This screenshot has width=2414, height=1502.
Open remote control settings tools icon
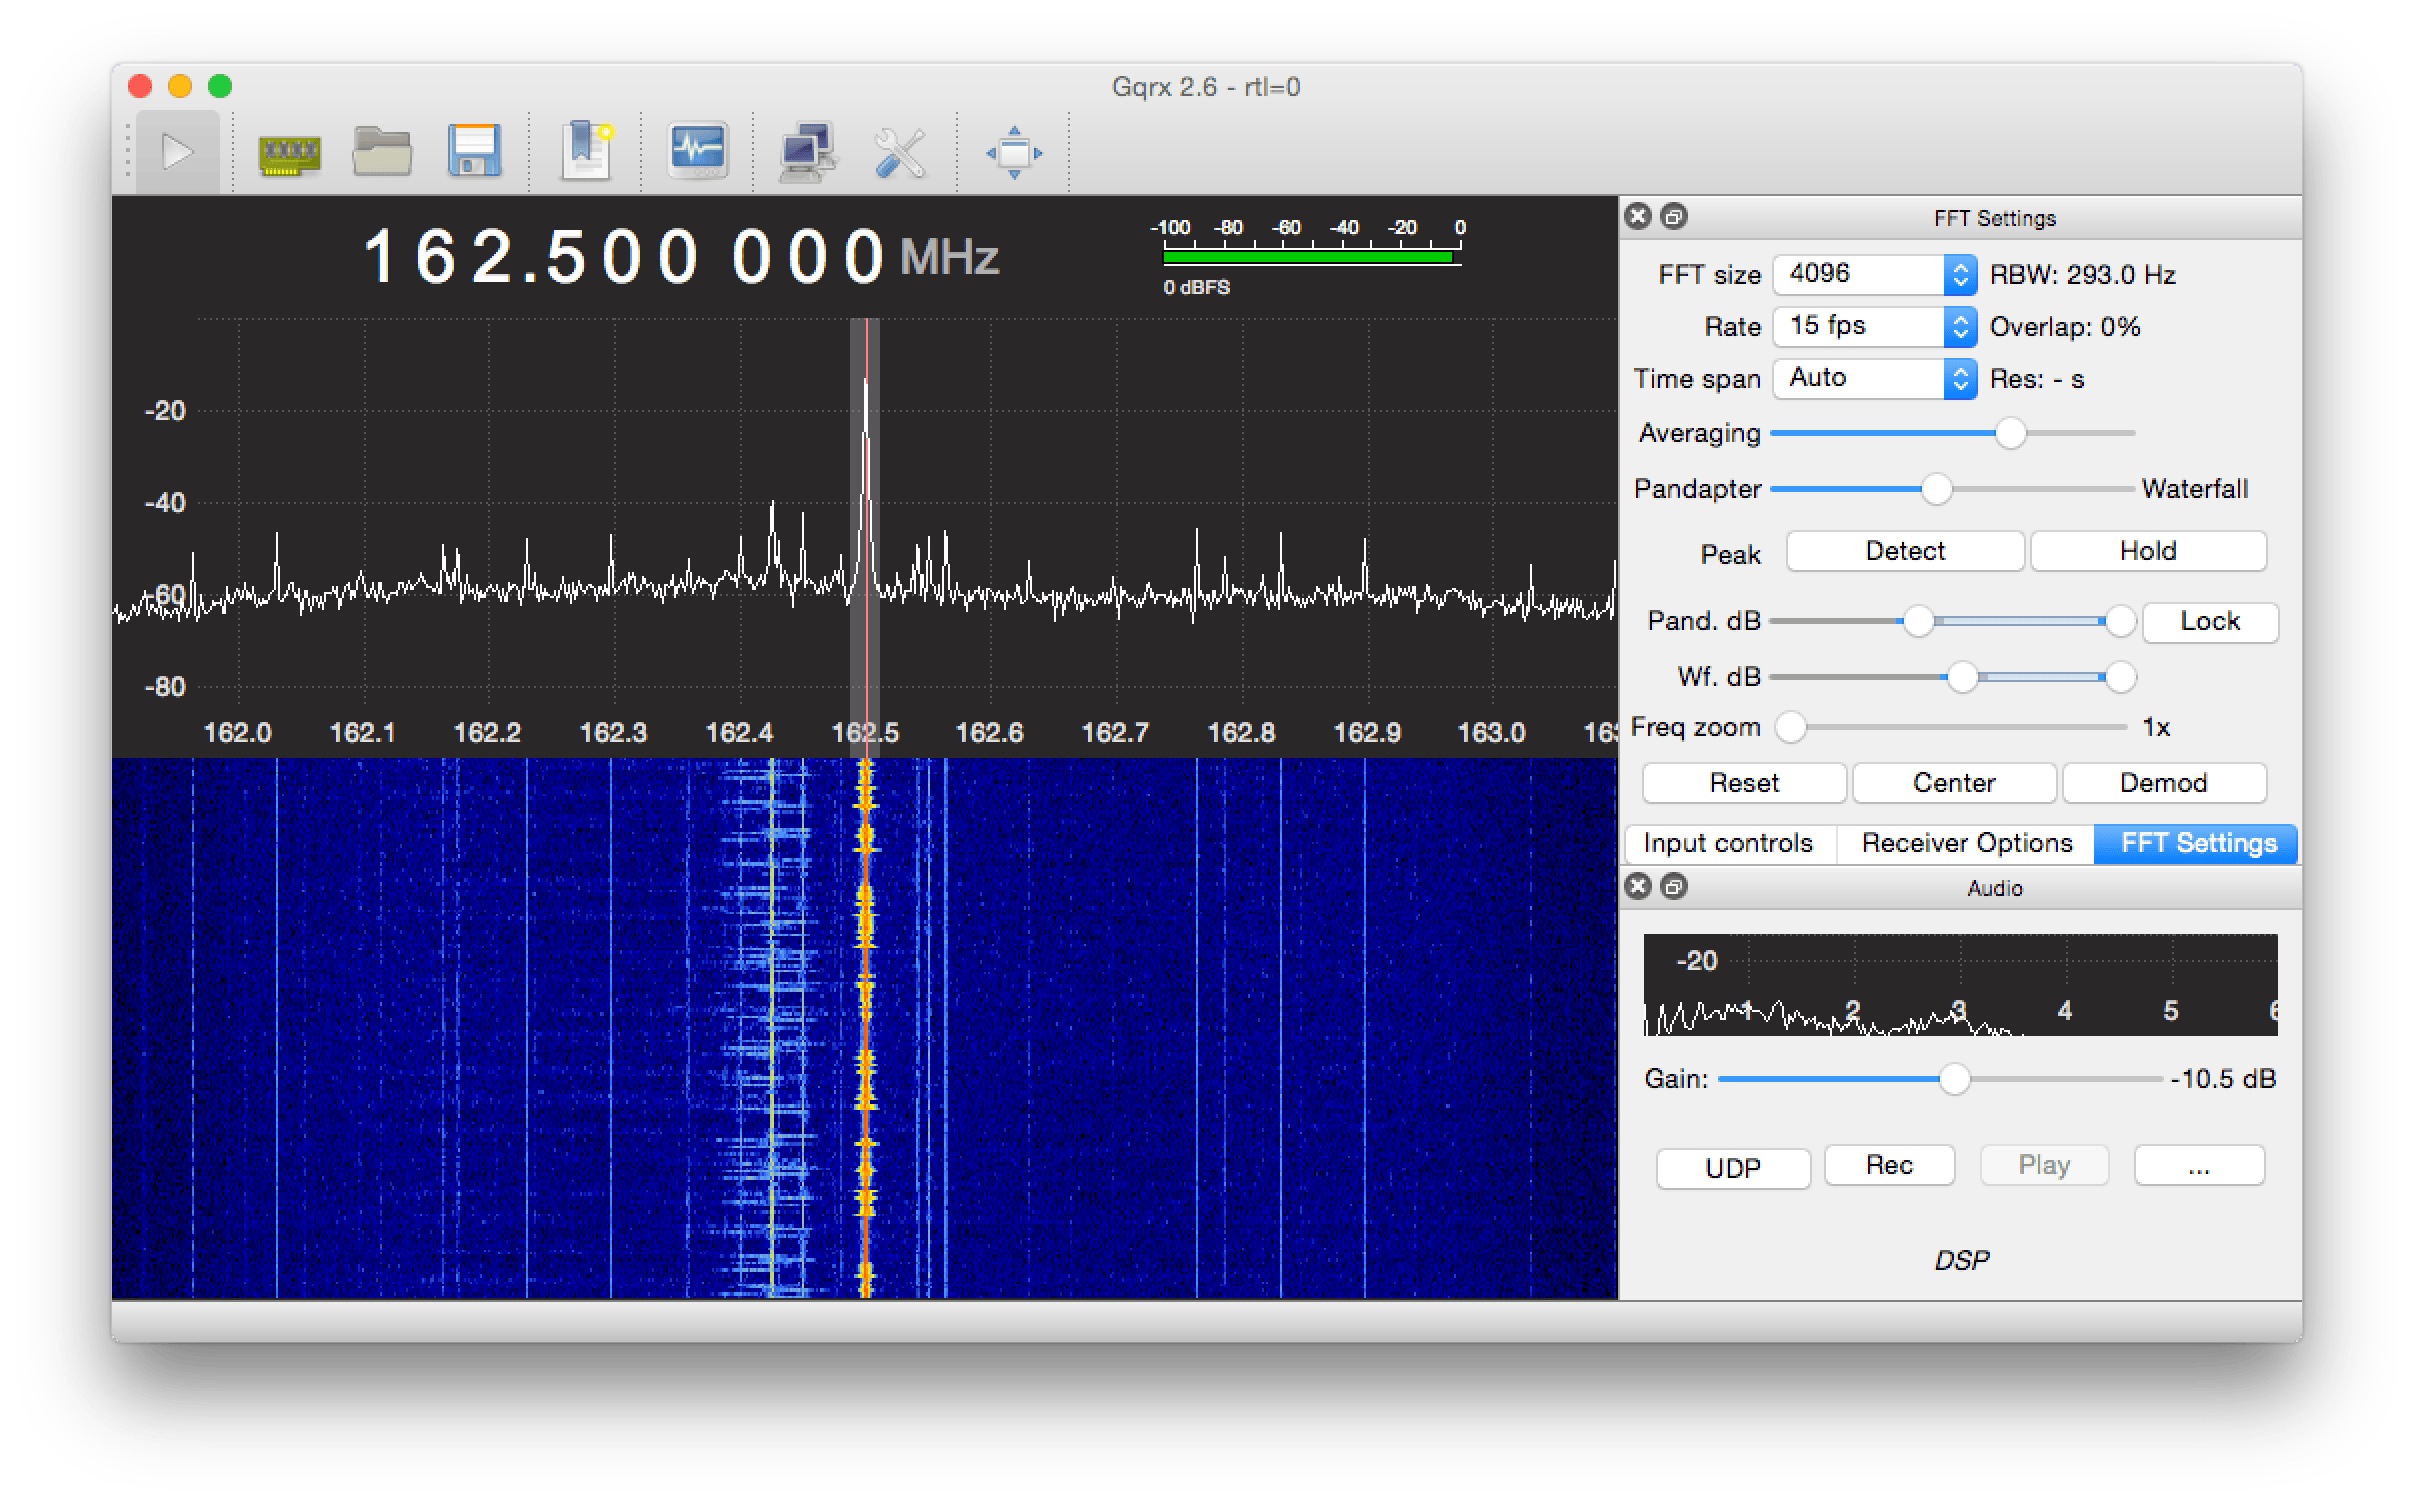pos(899,153)
